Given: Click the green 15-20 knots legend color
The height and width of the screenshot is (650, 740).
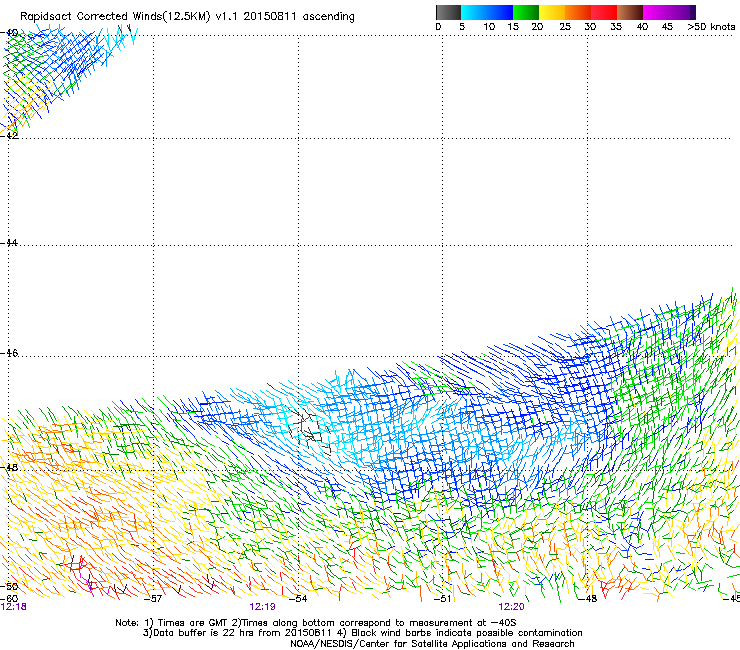Looking at the screenshot, I should click(x=525, y=12).
